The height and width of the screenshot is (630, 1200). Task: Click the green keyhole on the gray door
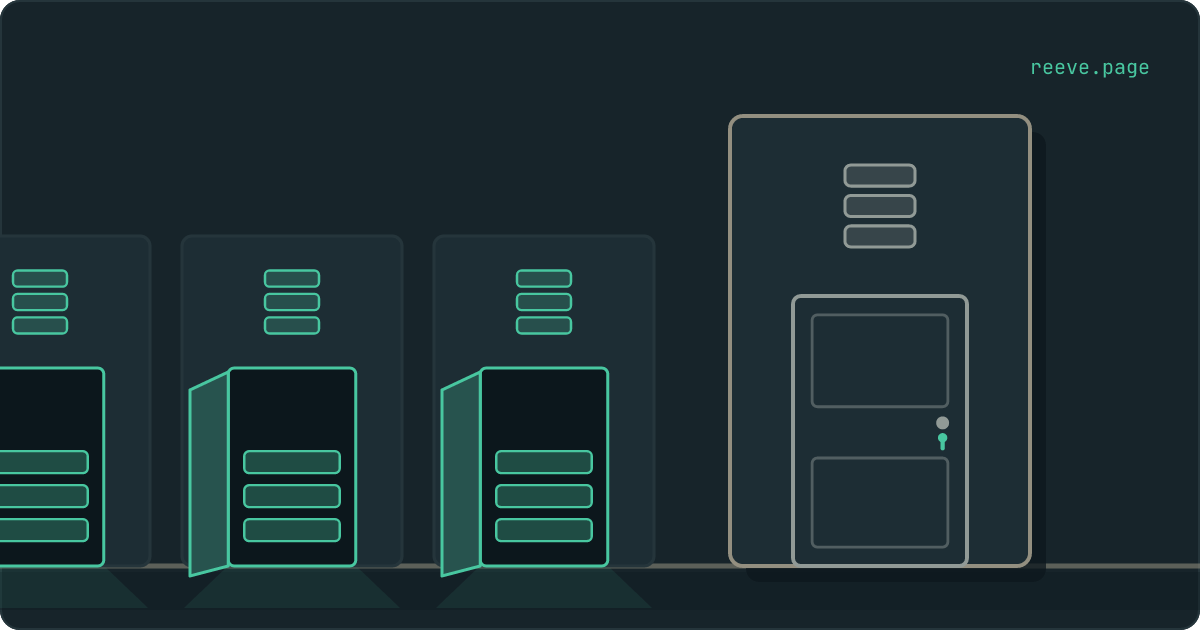coord(942,441)
